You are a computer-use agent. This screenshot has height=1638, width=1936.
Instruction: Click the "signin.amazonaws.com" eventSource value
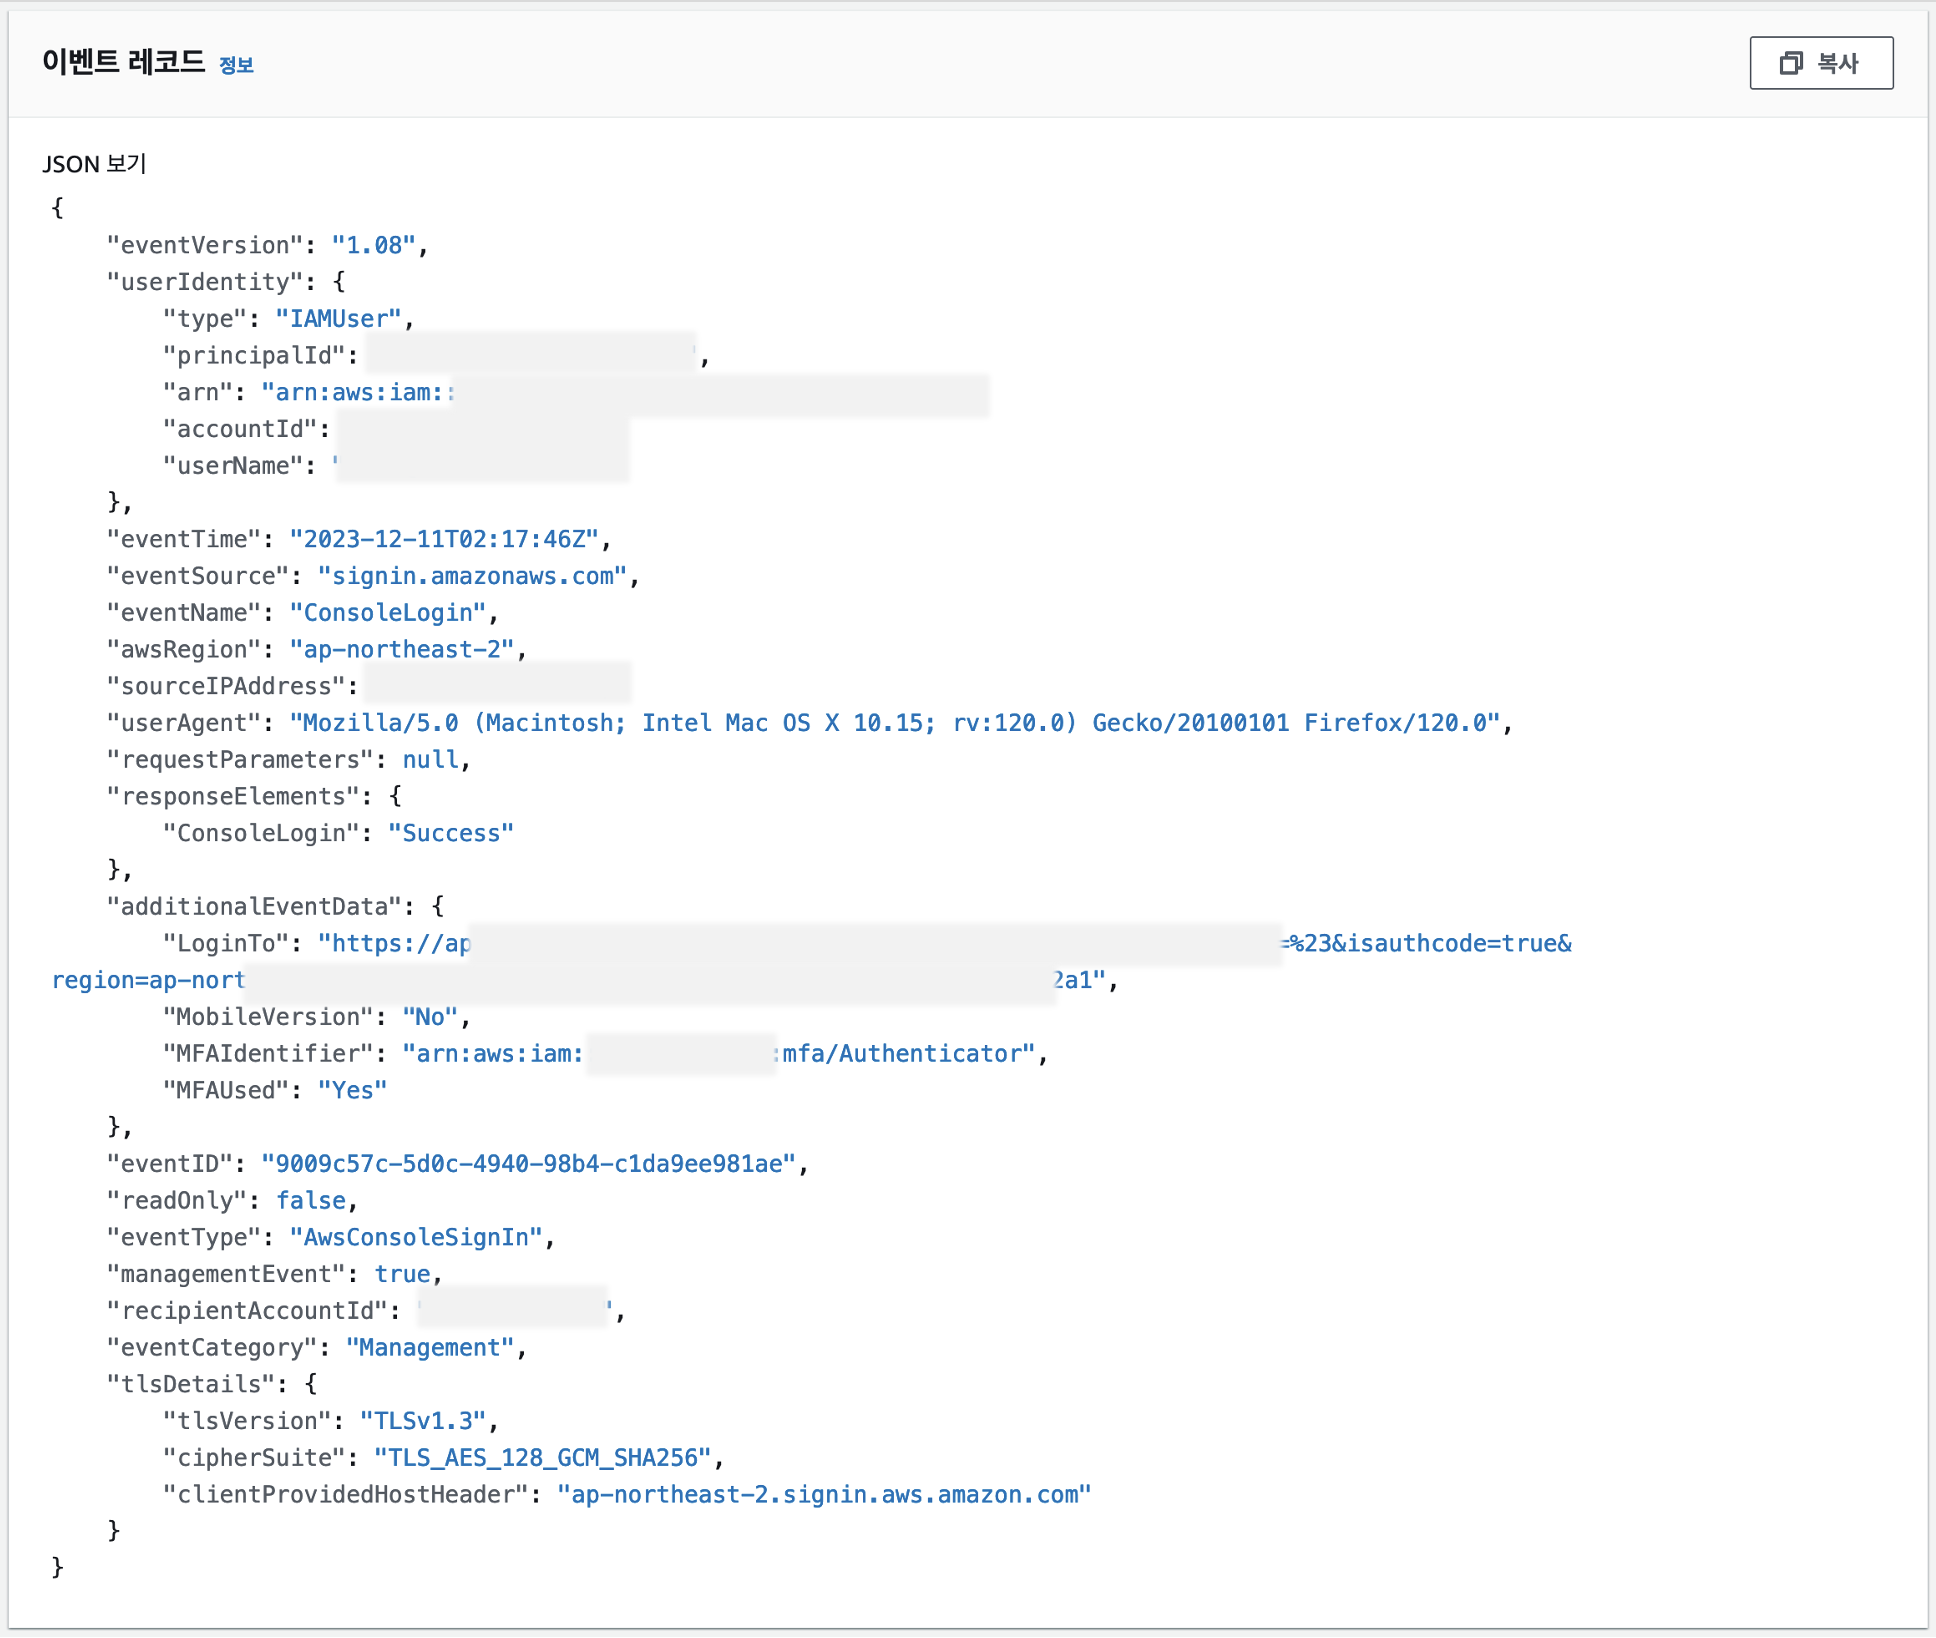click(x=472, y=577)
